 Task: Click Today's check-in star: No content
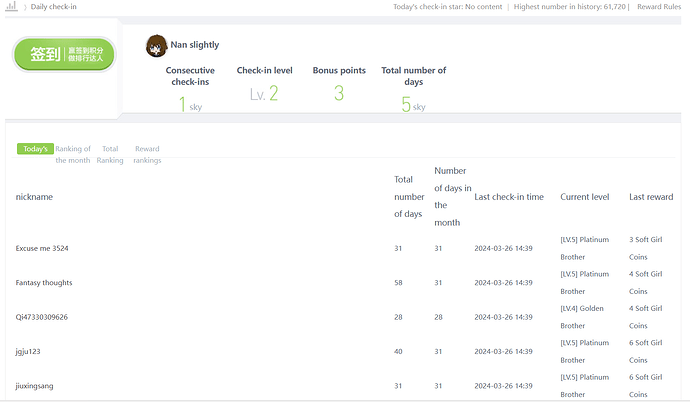tap(448, 7)
